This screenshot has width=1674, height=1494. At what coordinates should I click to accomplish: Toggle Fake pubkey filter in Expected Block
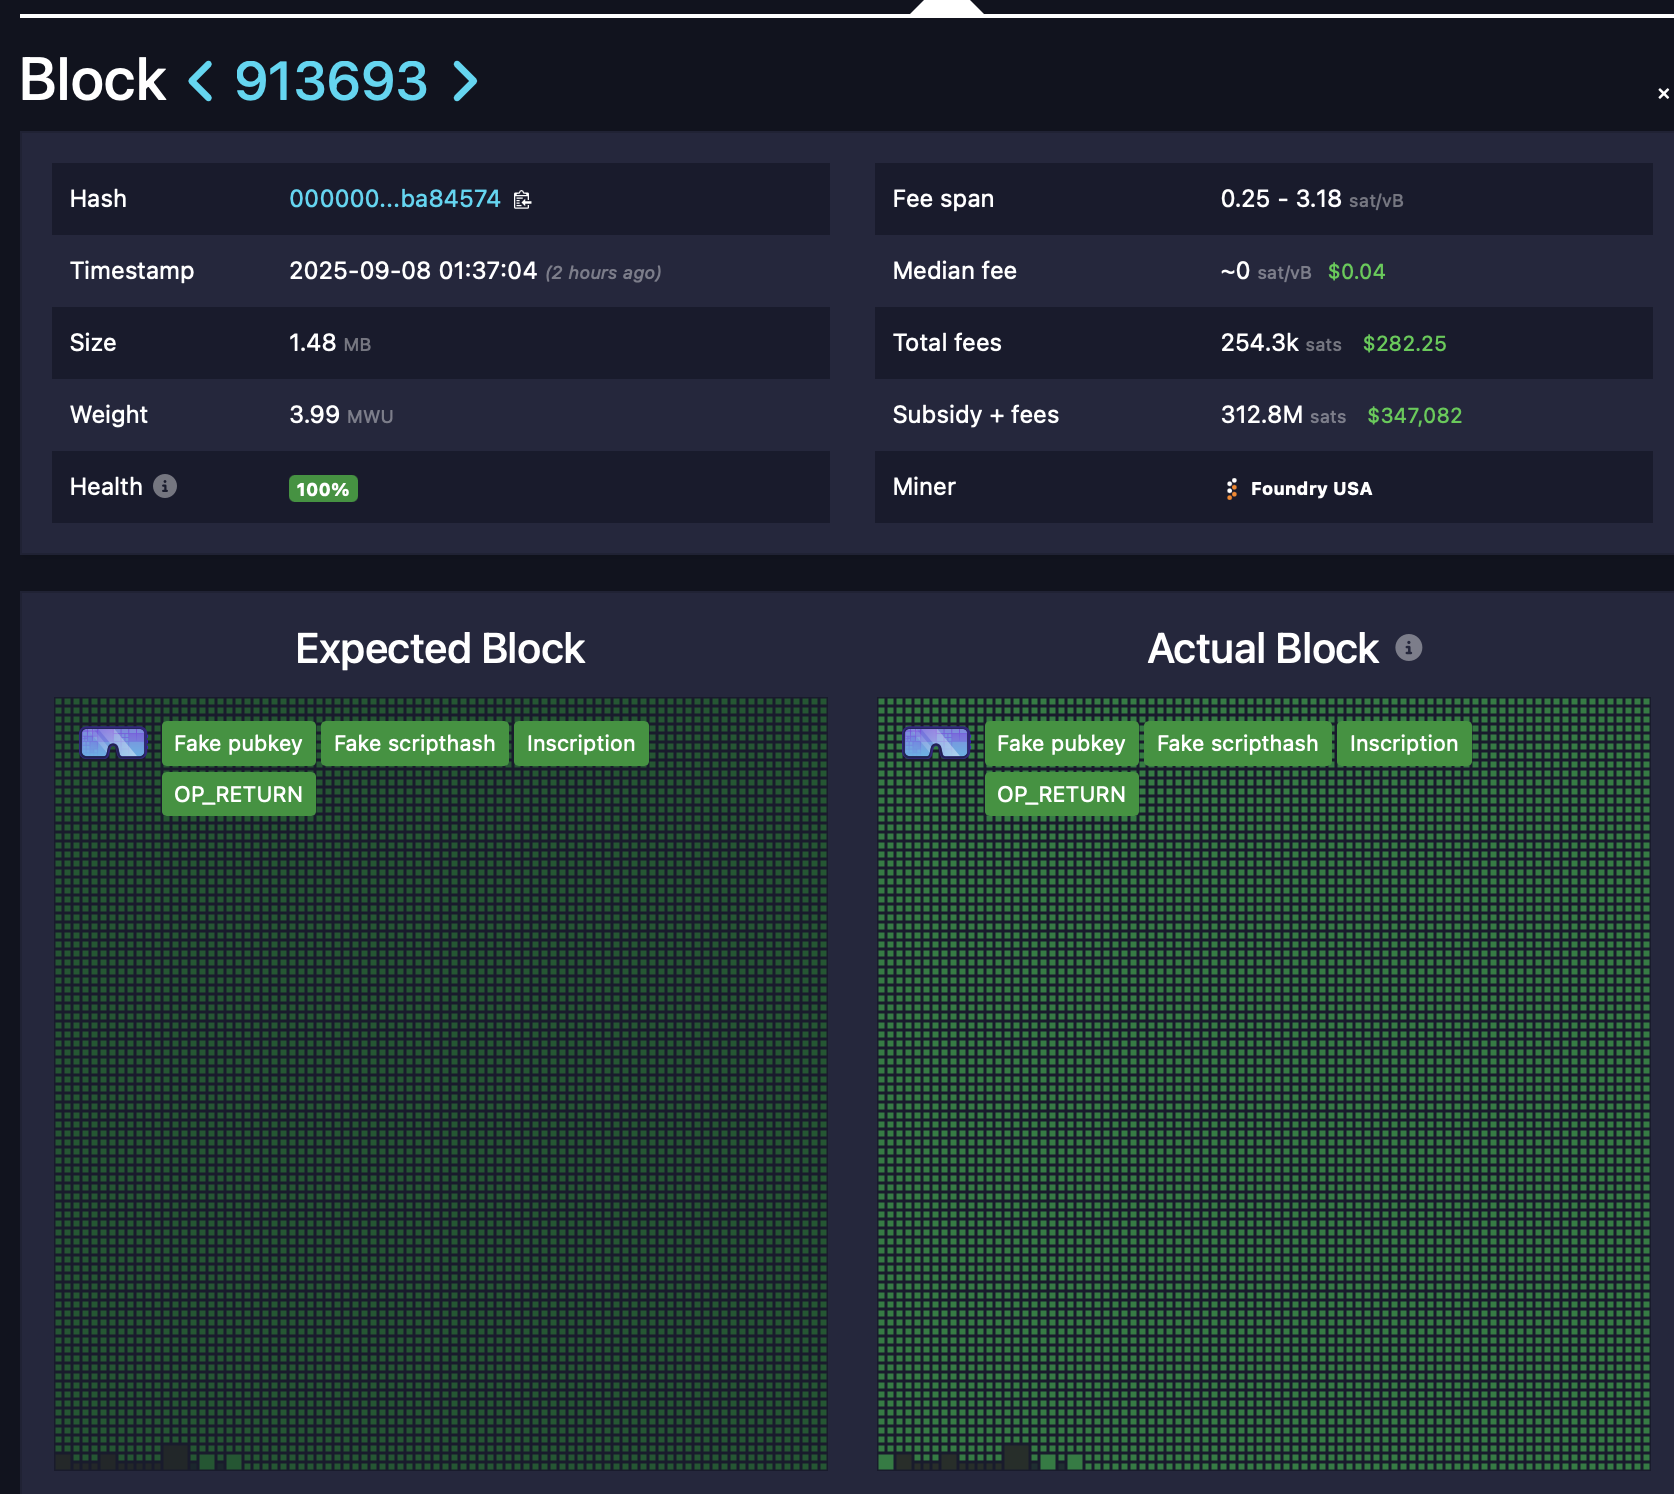point(238,743)
